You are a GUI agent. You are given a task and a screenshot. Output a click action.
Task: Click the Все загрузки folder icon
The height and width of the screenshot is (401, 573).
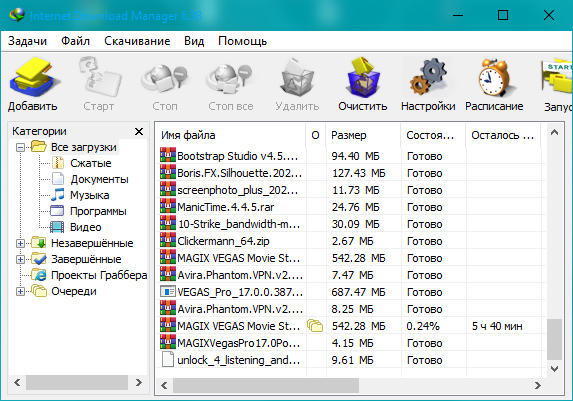pyautogui.click(x=39, y=147)
